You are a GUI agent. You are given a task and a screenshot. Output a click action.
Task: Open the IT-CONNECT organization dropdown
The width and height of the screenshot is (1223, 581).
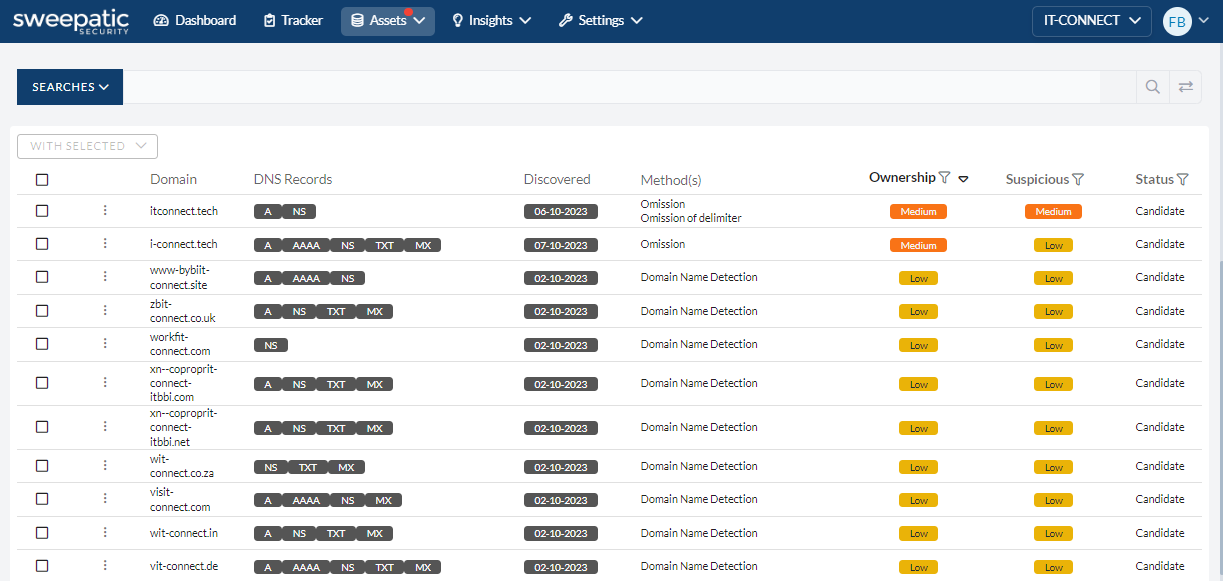[x=1091, y=21]
